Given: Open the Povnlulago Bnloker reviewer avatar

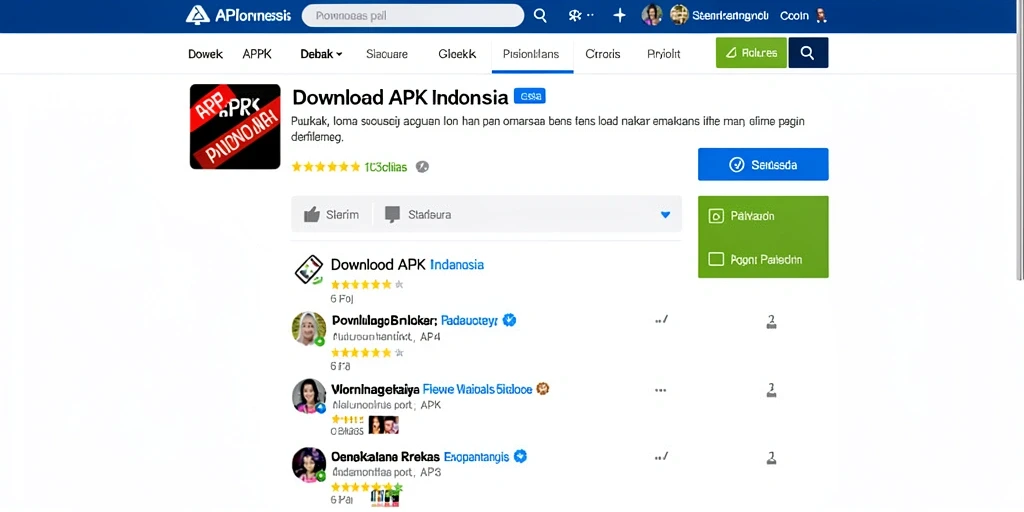Looking at the screenshot, I should (308, 328).
